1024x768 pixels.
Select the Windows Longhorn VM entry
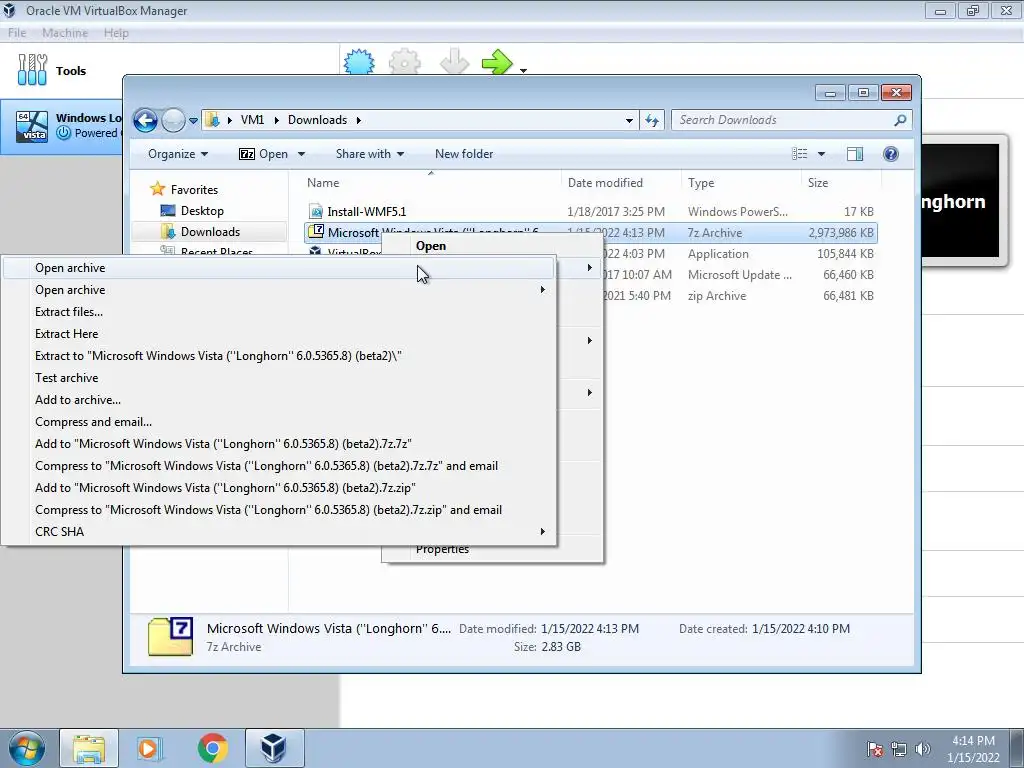(x=62, y=125)
